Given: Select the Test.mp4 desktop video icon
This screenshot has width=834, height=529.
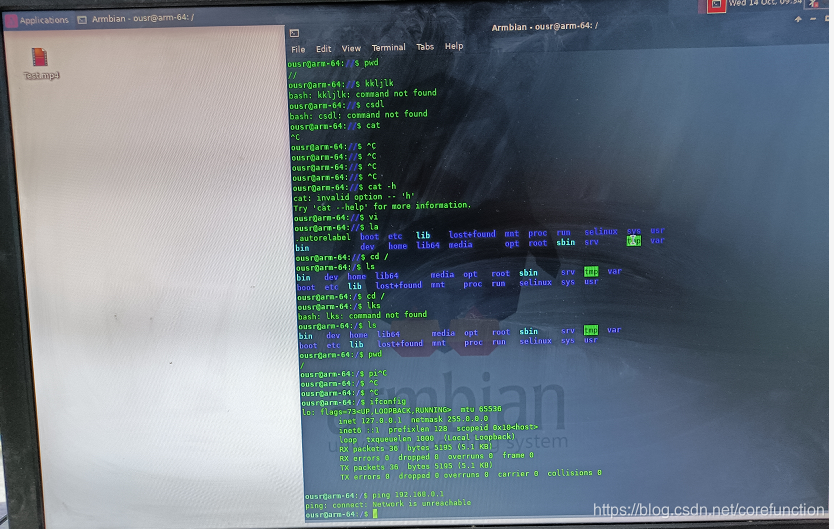Looking at the screenshot, I should (x=40, y=57).
